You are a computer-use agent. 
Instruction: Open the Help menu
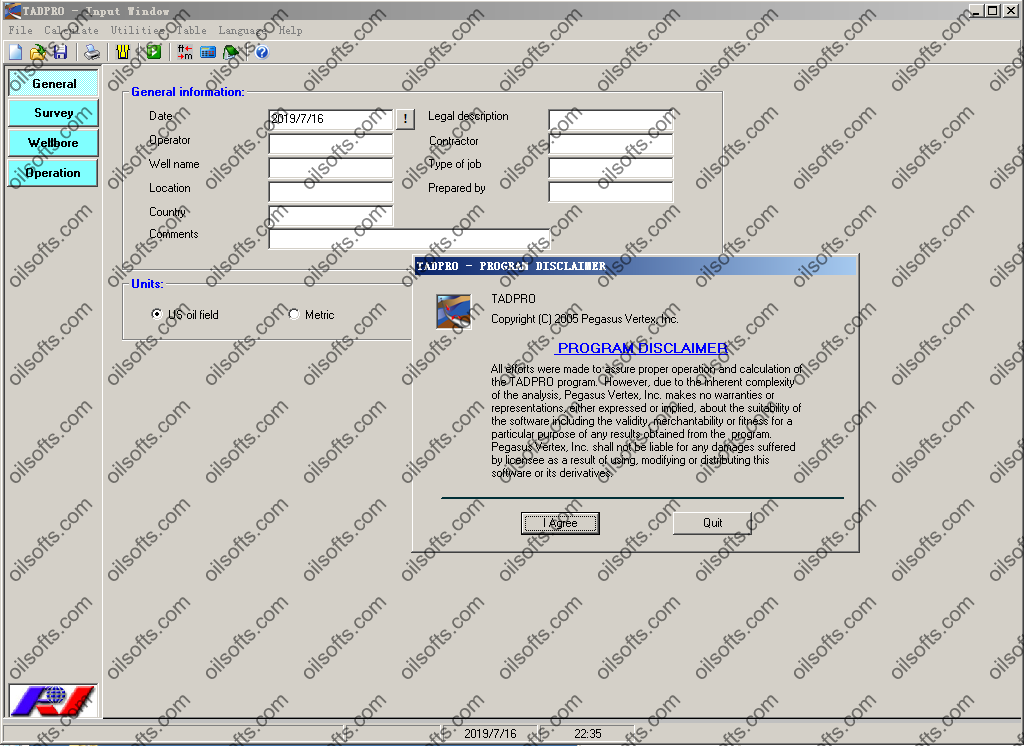click(291, 30)
